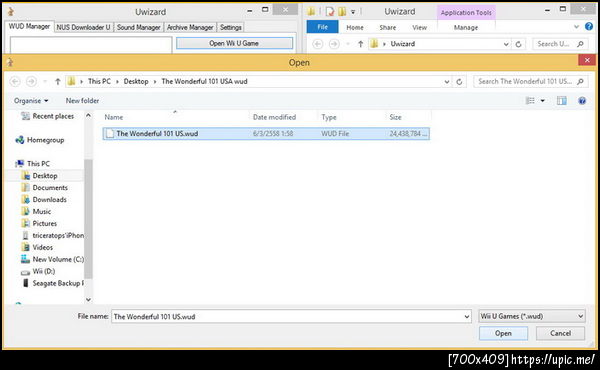Open the Manage tab under Application Tools
The image size is (600, 370).
click(x=466, y=28)
